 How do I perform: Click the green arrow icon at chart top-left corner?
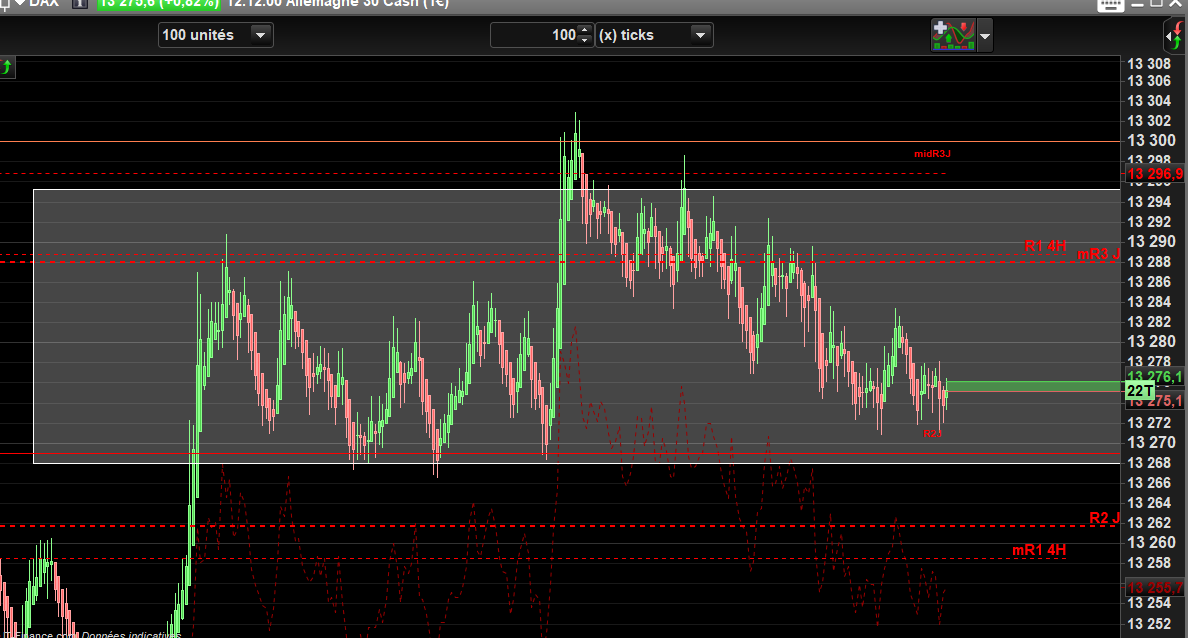(7, 67)
